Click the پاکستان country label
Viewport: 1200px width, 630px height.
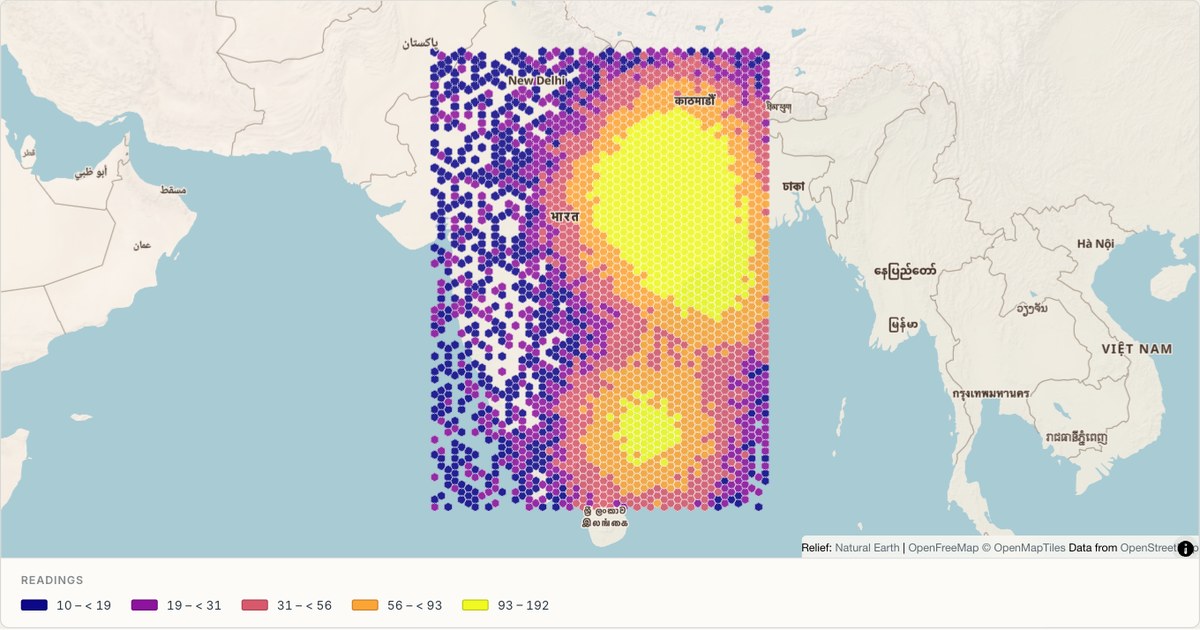coord(420,44)
